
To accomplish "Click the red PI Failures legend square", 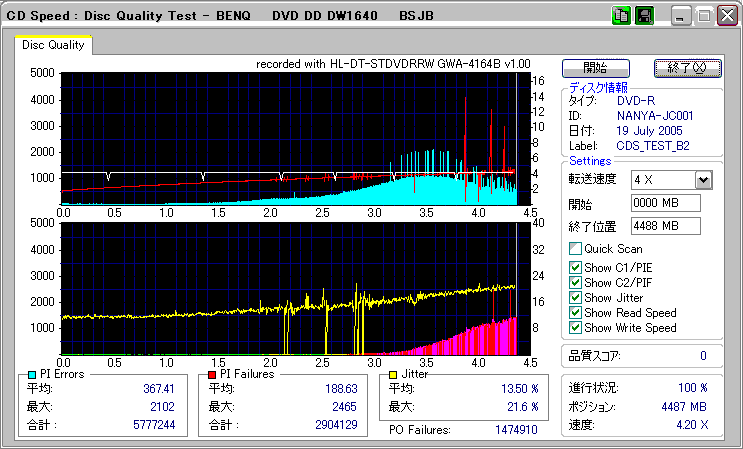I will coord(212,374).
